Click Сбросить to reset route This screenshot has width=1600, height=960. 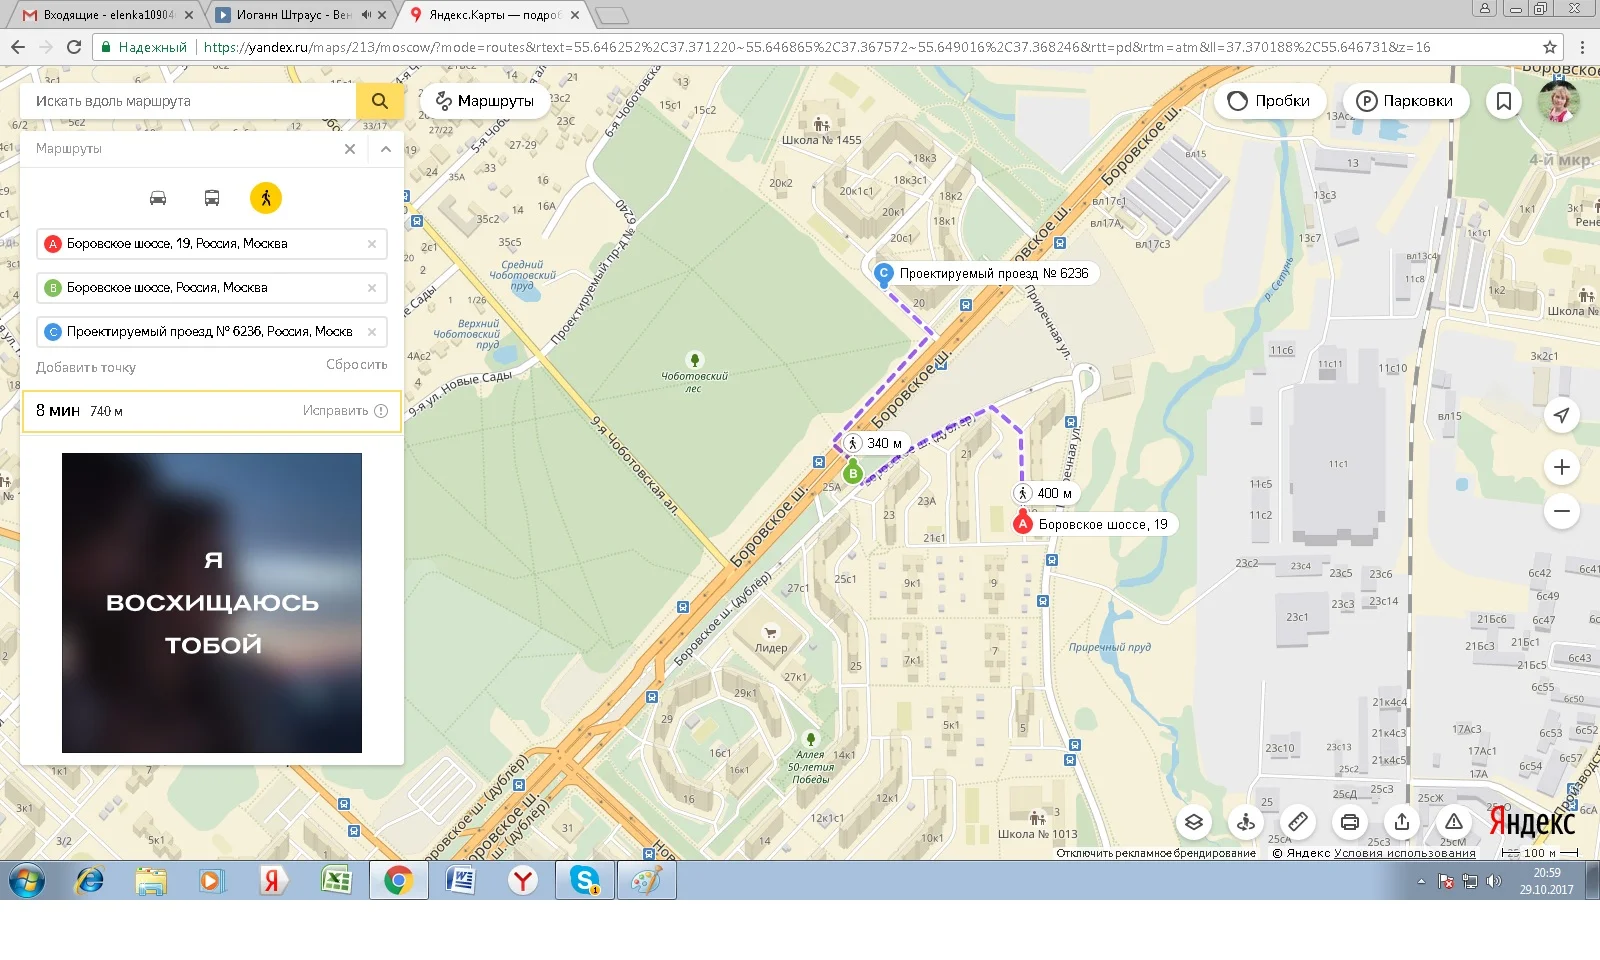coord(357,365)
